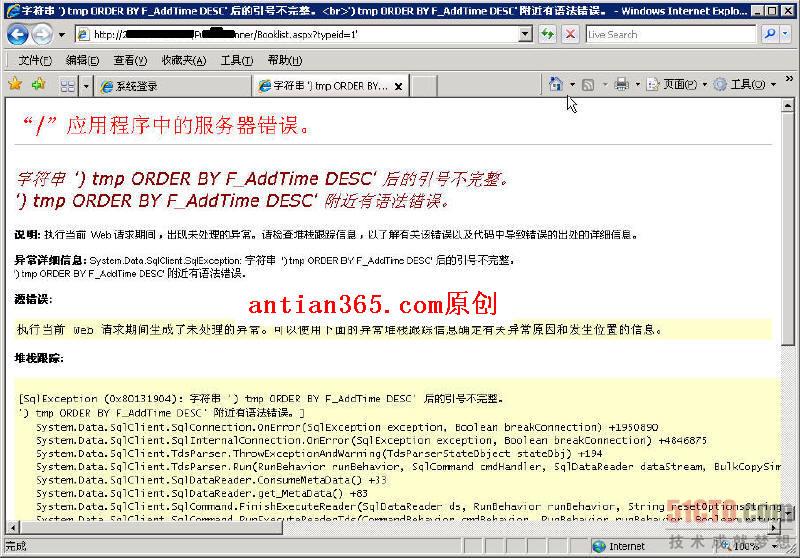The image size is (800, 558).
Task: Click the SqlConnection.OnError +1950890 stack line
Action: pyautogui.click(x=347, y=427)
